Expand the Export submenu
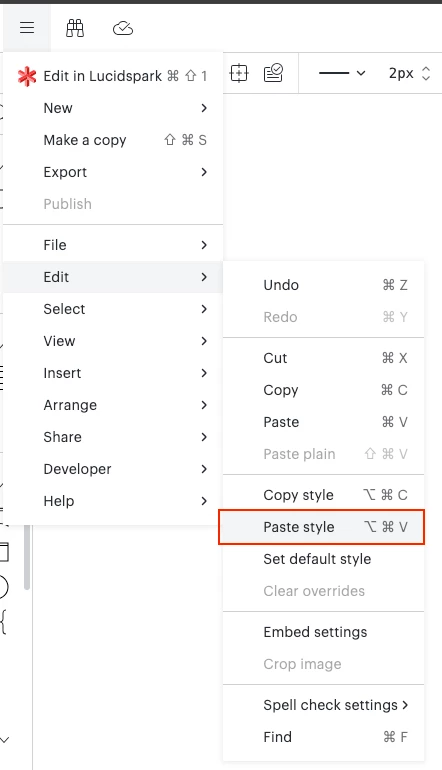 (113, 172)
